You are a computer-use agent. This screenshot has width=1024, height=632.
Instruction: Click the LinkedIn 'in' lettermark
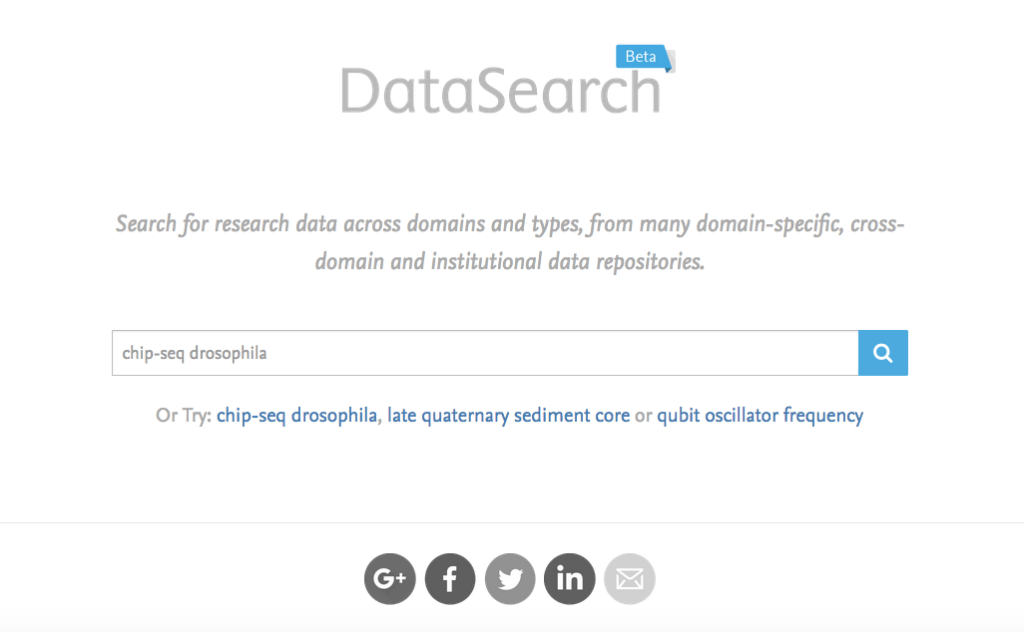coord(570,578)
